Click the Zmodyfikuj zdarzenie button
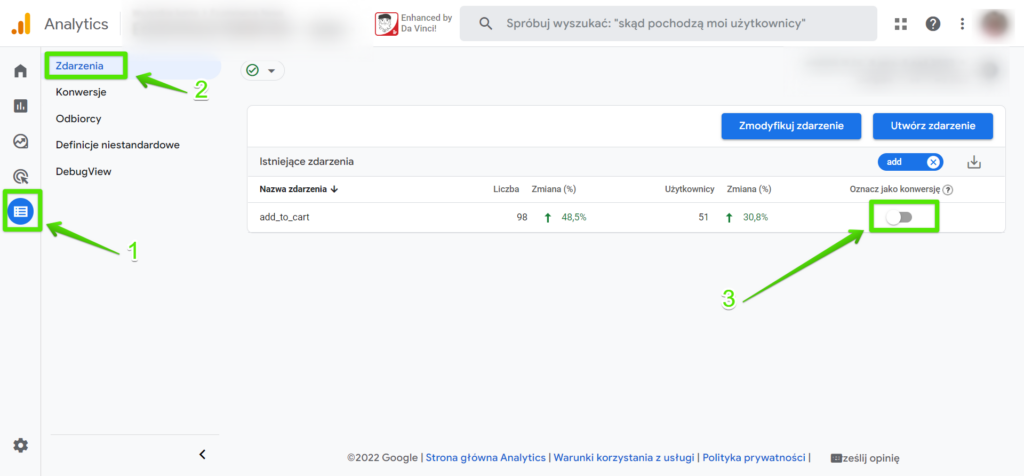This screenshot has height=476, width=1024. tap(792, 126)
